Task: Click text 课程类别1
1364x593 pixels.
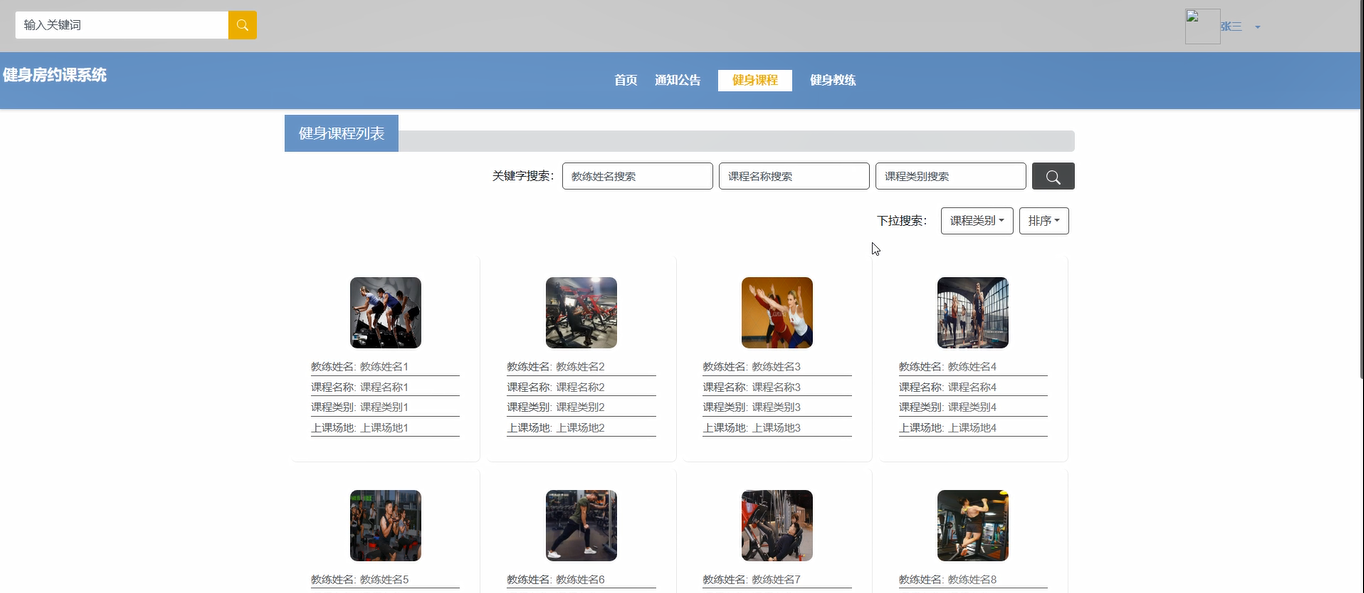Action: point(384,407)
